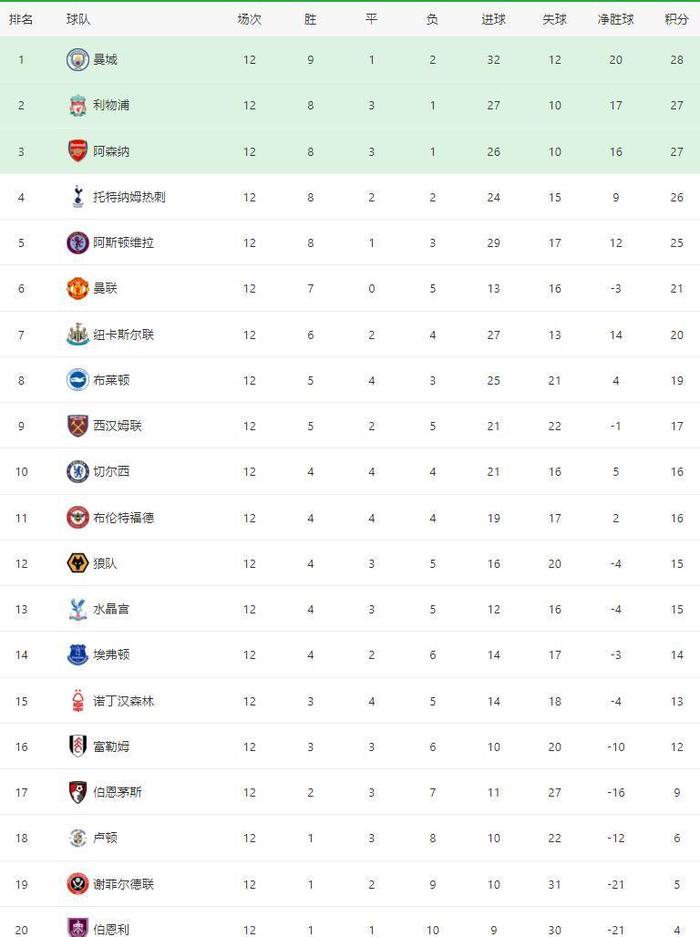The width and height of the screenshot is (700, 937).
Task: Open the 诺丁汉森林 team name link
Action: pos(123,701)
